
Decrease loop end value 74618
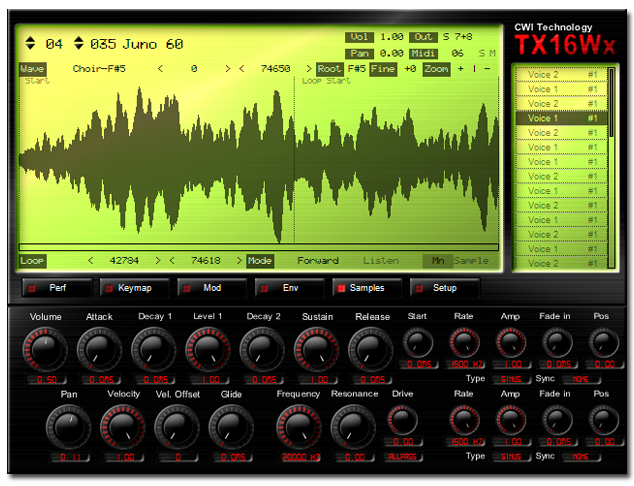point(172,261)
